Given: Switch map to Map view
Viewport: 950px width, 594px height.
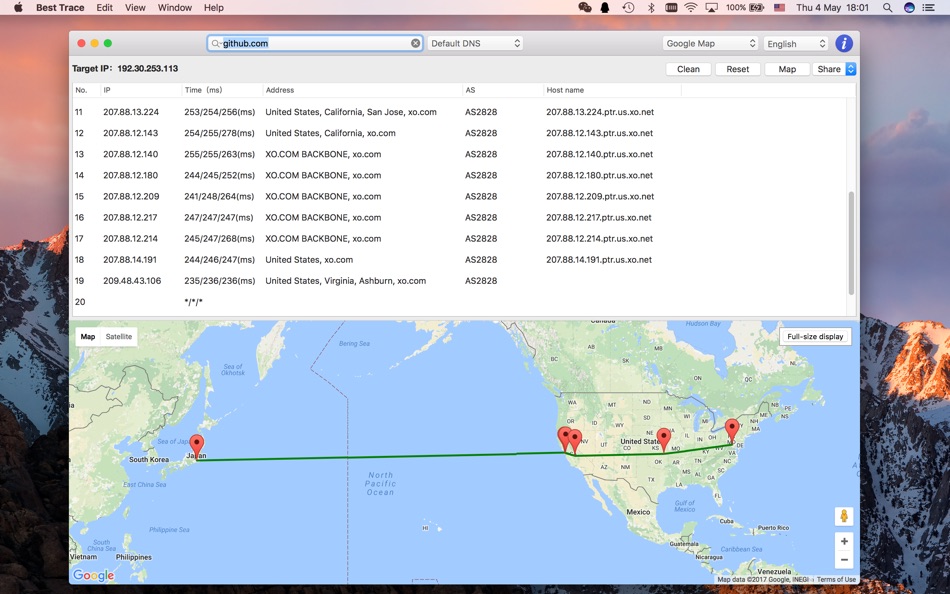Looking at the screenshot, I should pyautogui.click(x=88, y=336).
